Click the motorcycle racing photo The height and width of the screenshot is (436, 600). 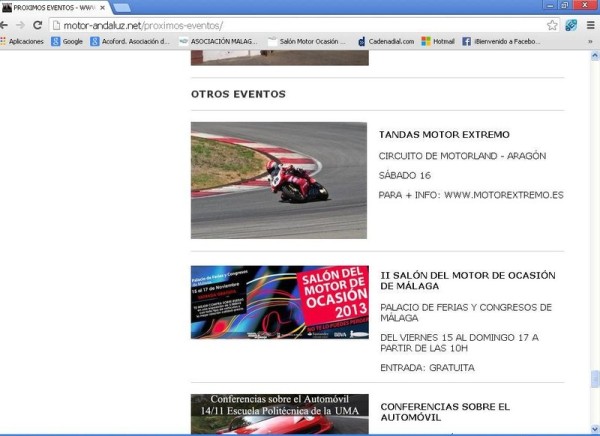click(x=278, y=180)
